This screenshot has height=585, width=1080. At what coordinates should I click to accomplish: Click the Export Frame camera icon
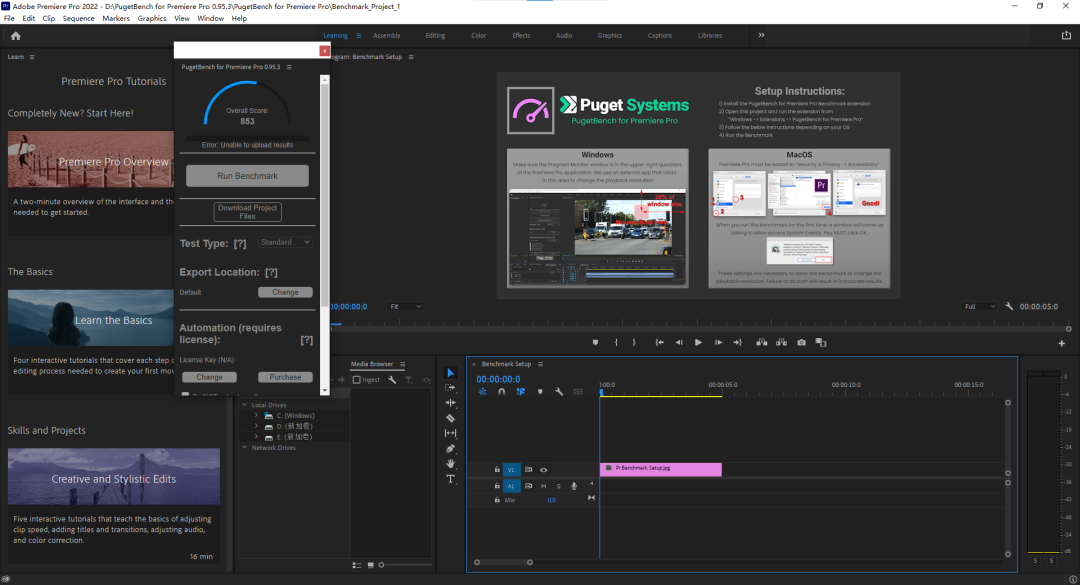(801, 342)
